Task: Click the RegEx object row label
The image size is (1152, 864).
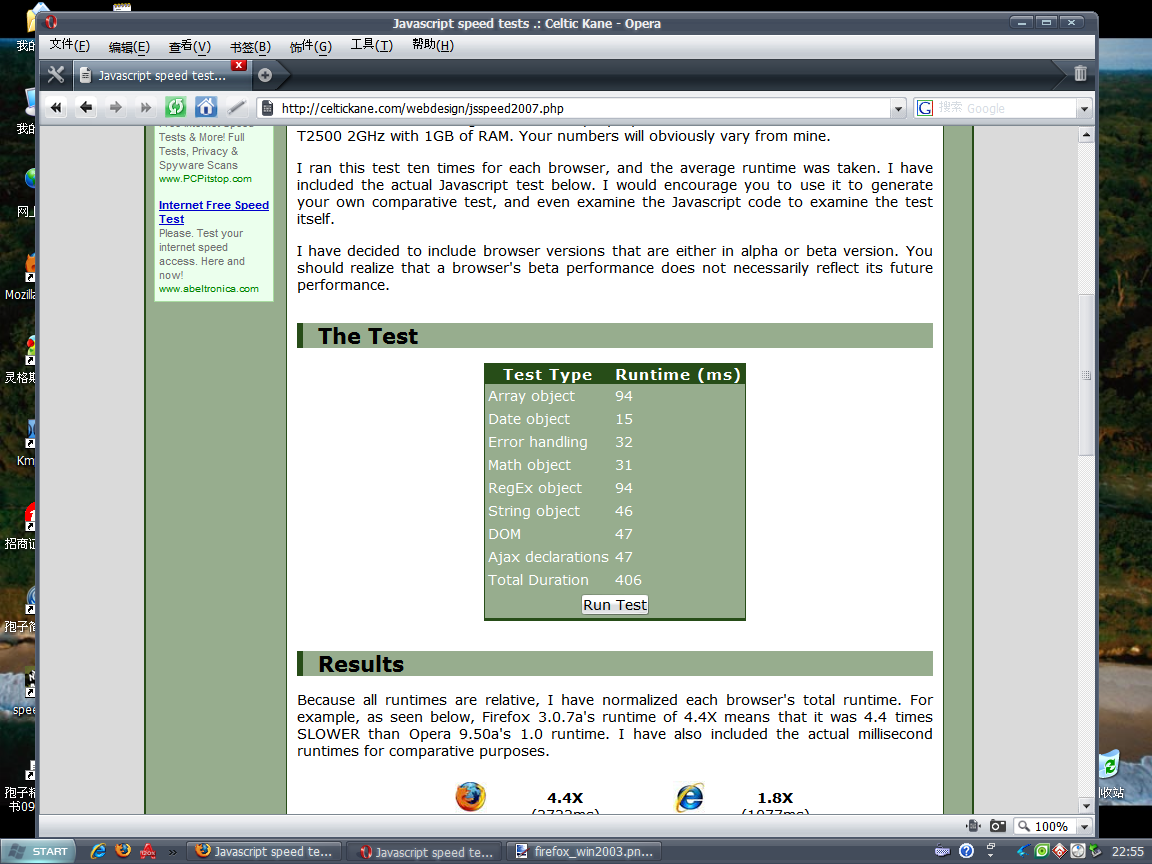Action: point(535,488)
